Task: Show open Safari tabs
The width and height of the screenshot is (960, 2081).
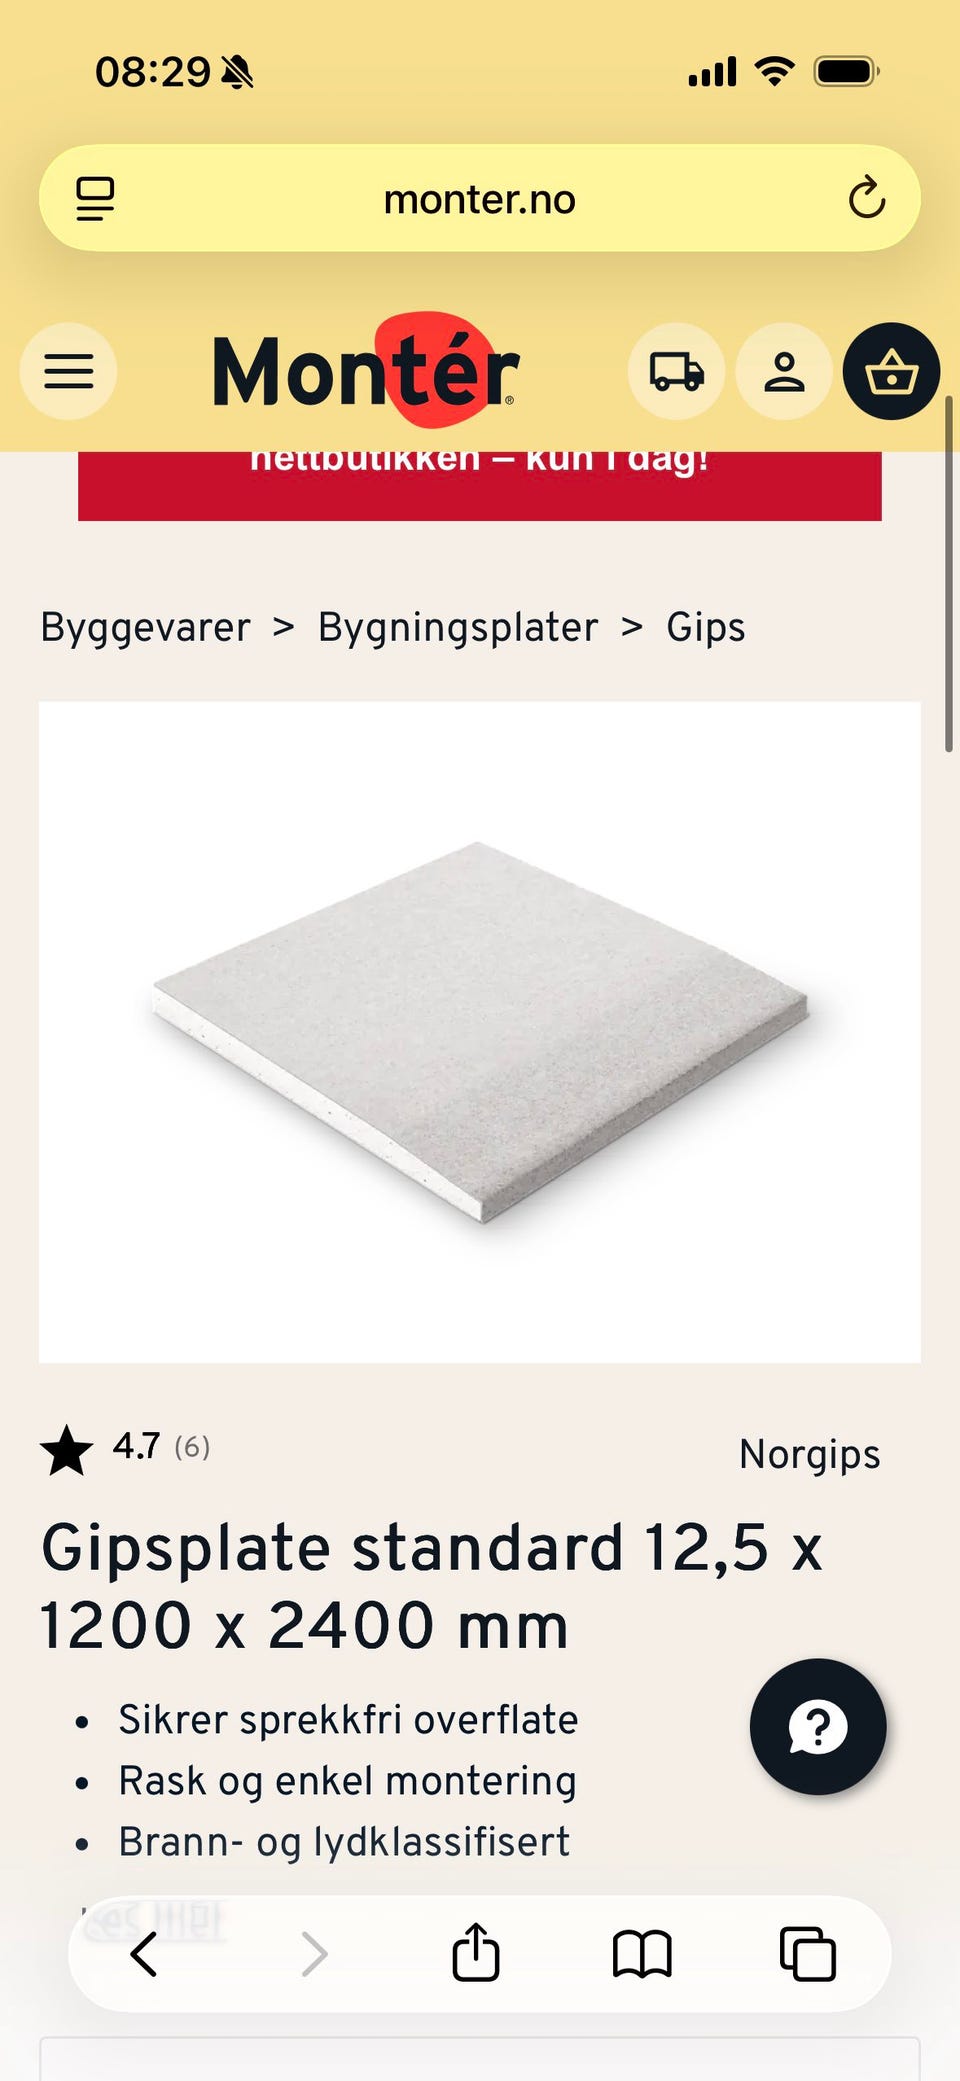Action: [807, 1954]
